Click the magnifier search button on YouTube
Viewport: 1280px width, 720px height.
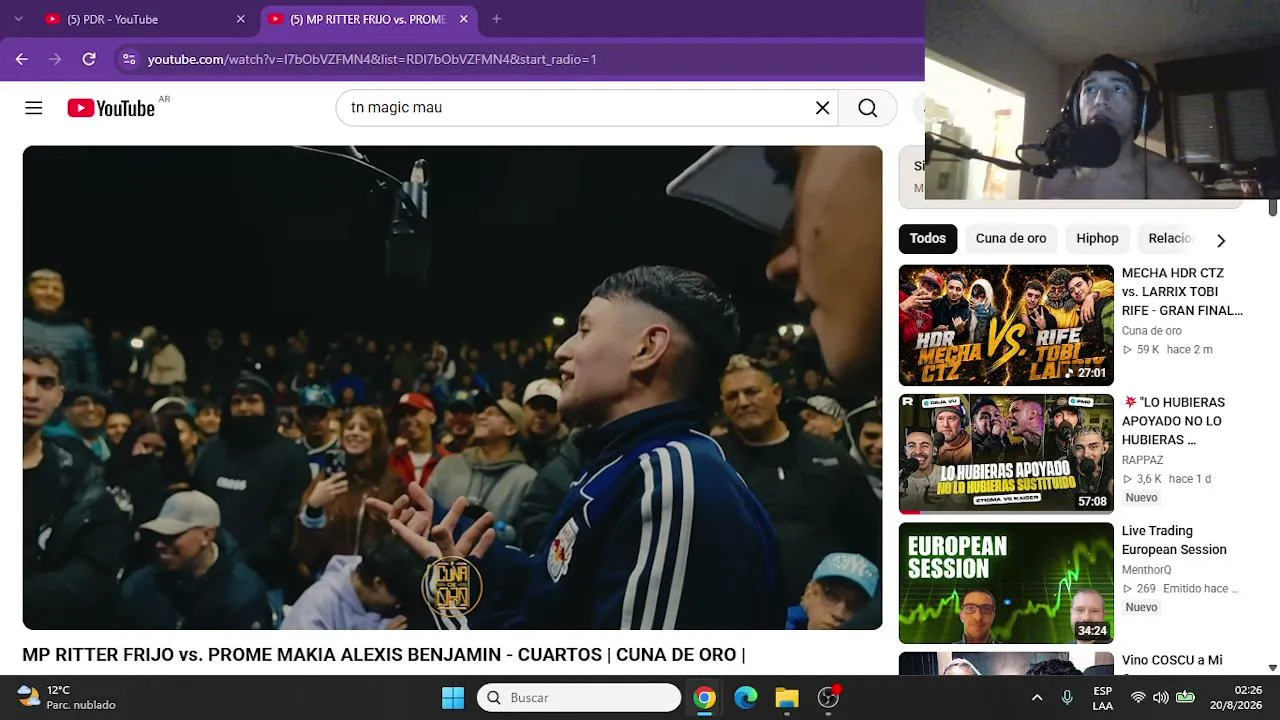(868, 108)
